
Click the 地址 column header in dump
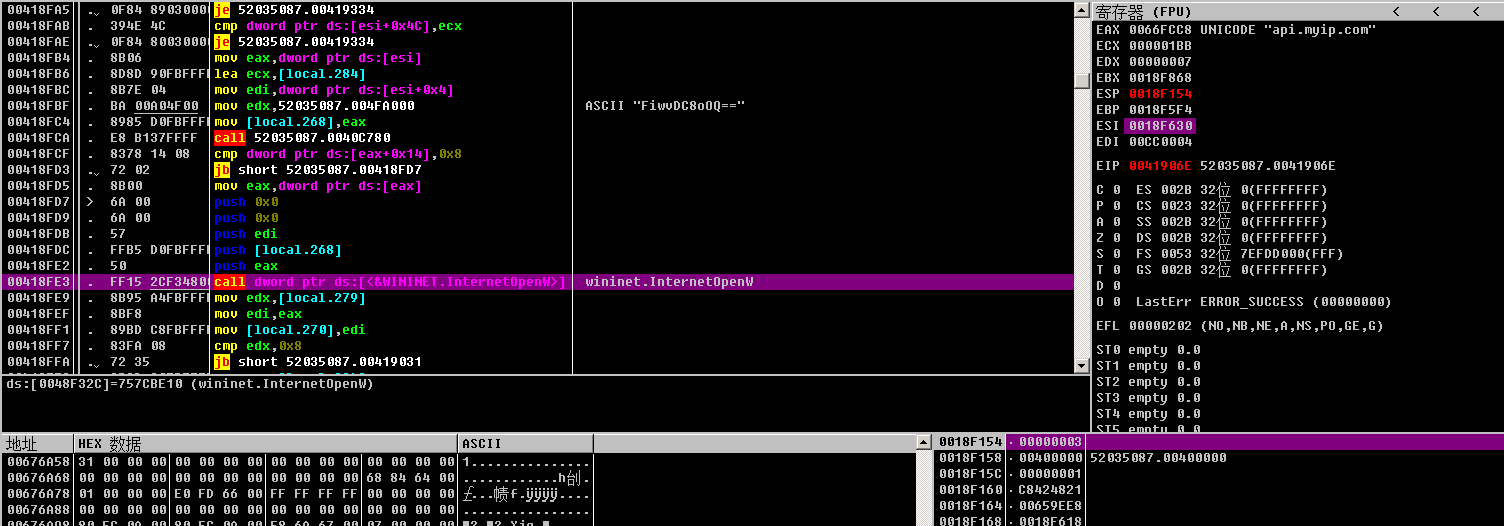(x=22, y=443)
